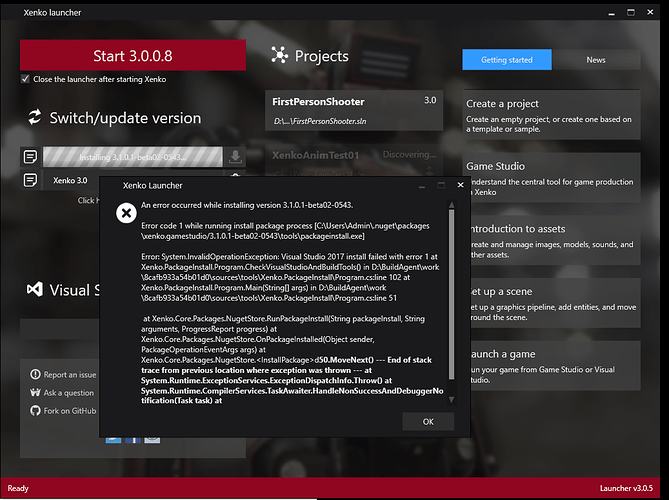Open the Create a project guide
669x500 pixels.
click(x=551, y=115)
